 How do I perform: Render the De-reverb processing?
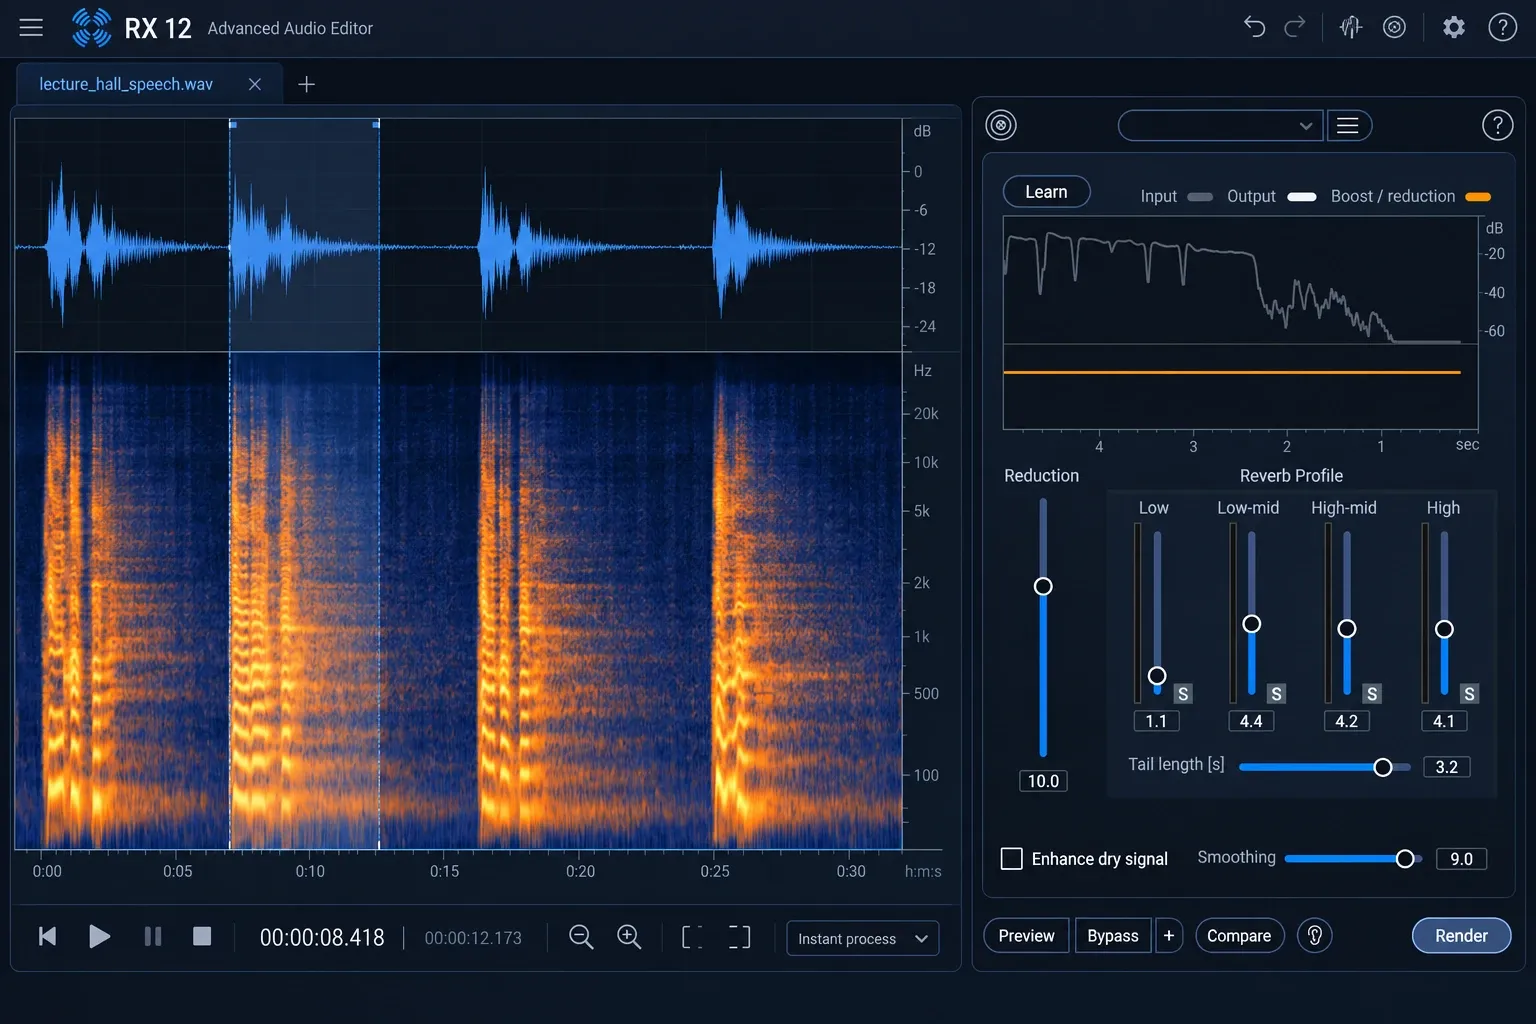click(1461, 936)
